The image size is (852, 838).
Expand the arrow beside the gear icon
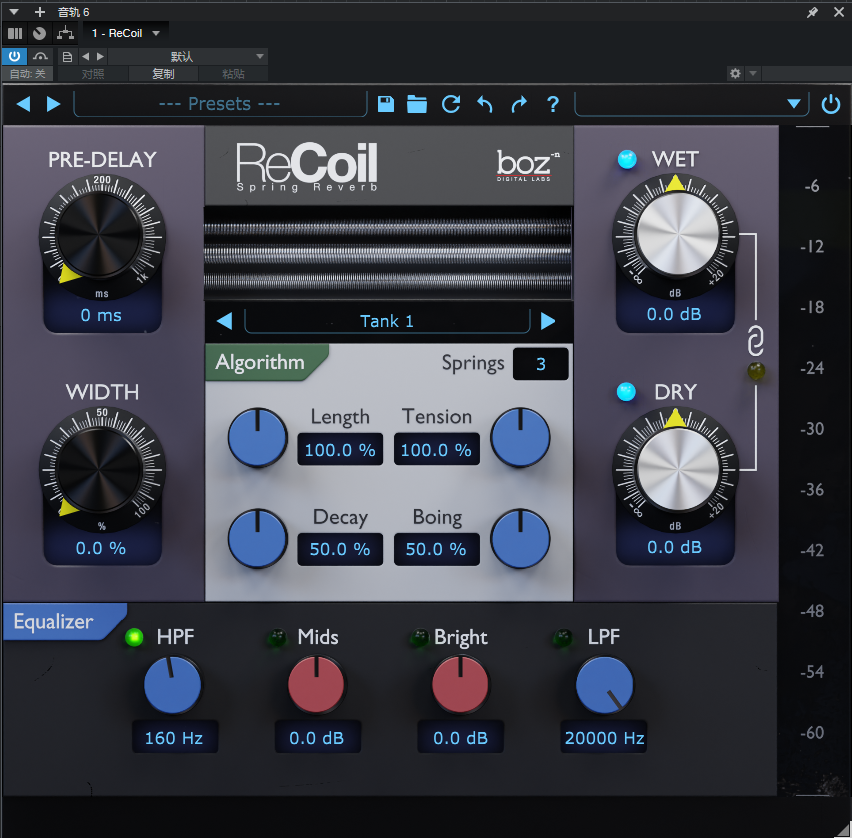pos(753,73)
